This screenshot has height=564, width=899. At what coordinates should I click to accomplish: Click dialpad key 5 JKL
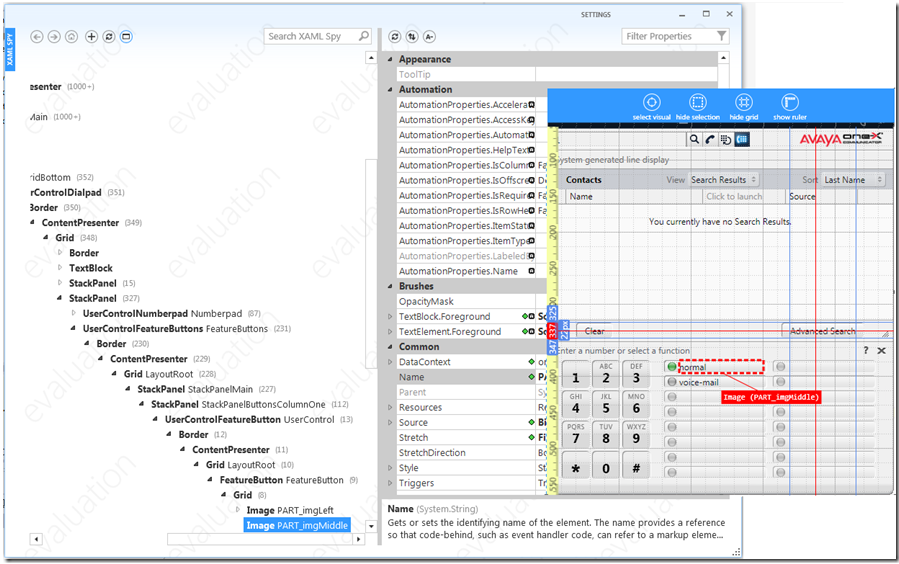coord(606,404)
